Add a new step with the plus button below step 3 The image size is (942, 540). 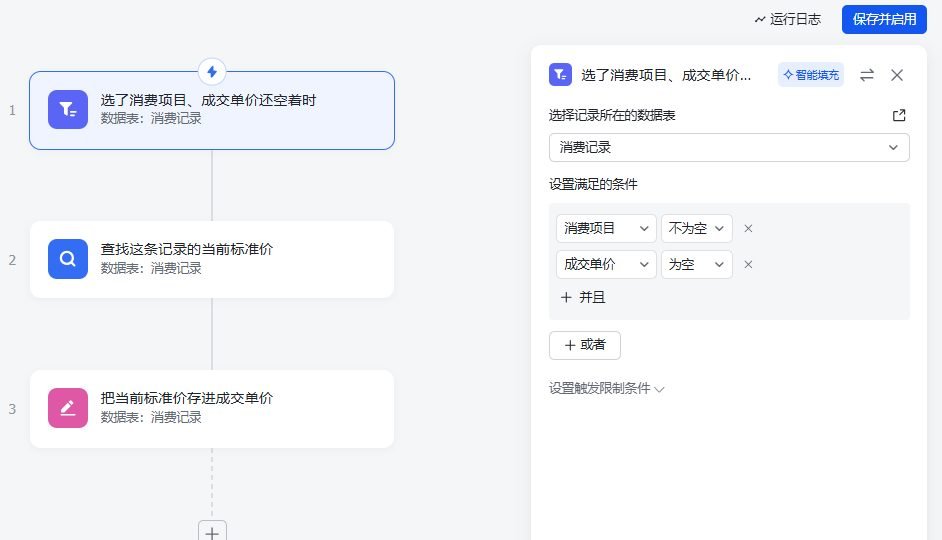click(212, 532)
